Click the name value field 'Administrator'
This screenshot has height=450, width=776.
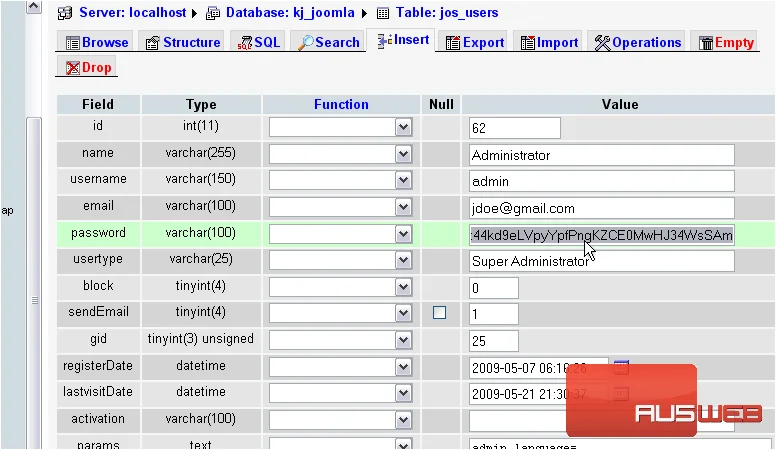602,155
